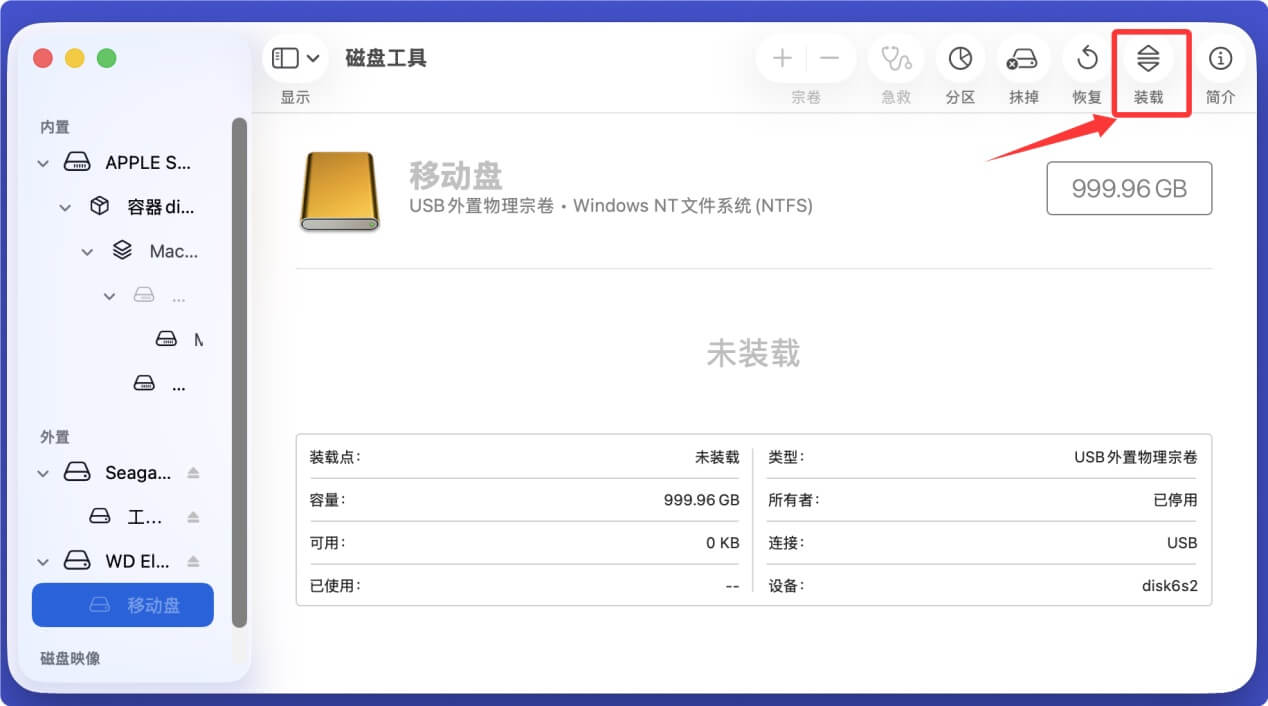
Task: Click the add volume plus icon
Action: click(x=782, y=58)
